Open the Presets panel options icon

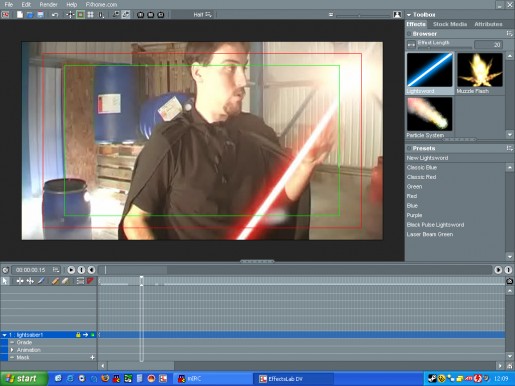(x=509, y=148)
